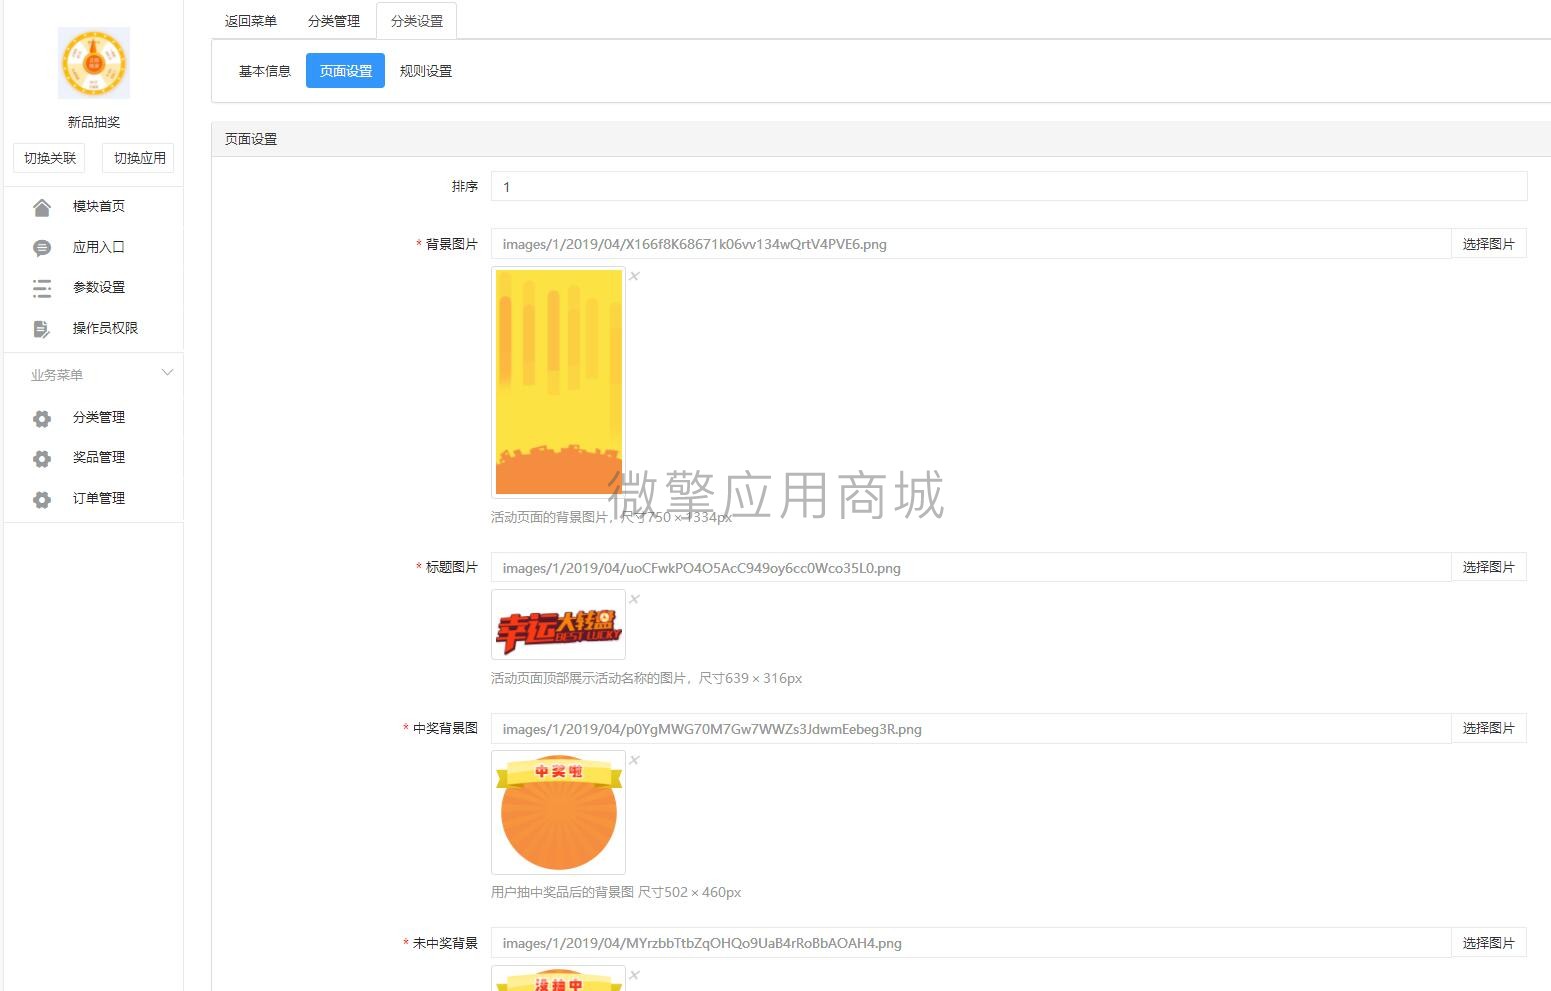Remove the 背景图片 thumbnail with its X icon
Screen dimensions: 1551x991
point(634,276)
